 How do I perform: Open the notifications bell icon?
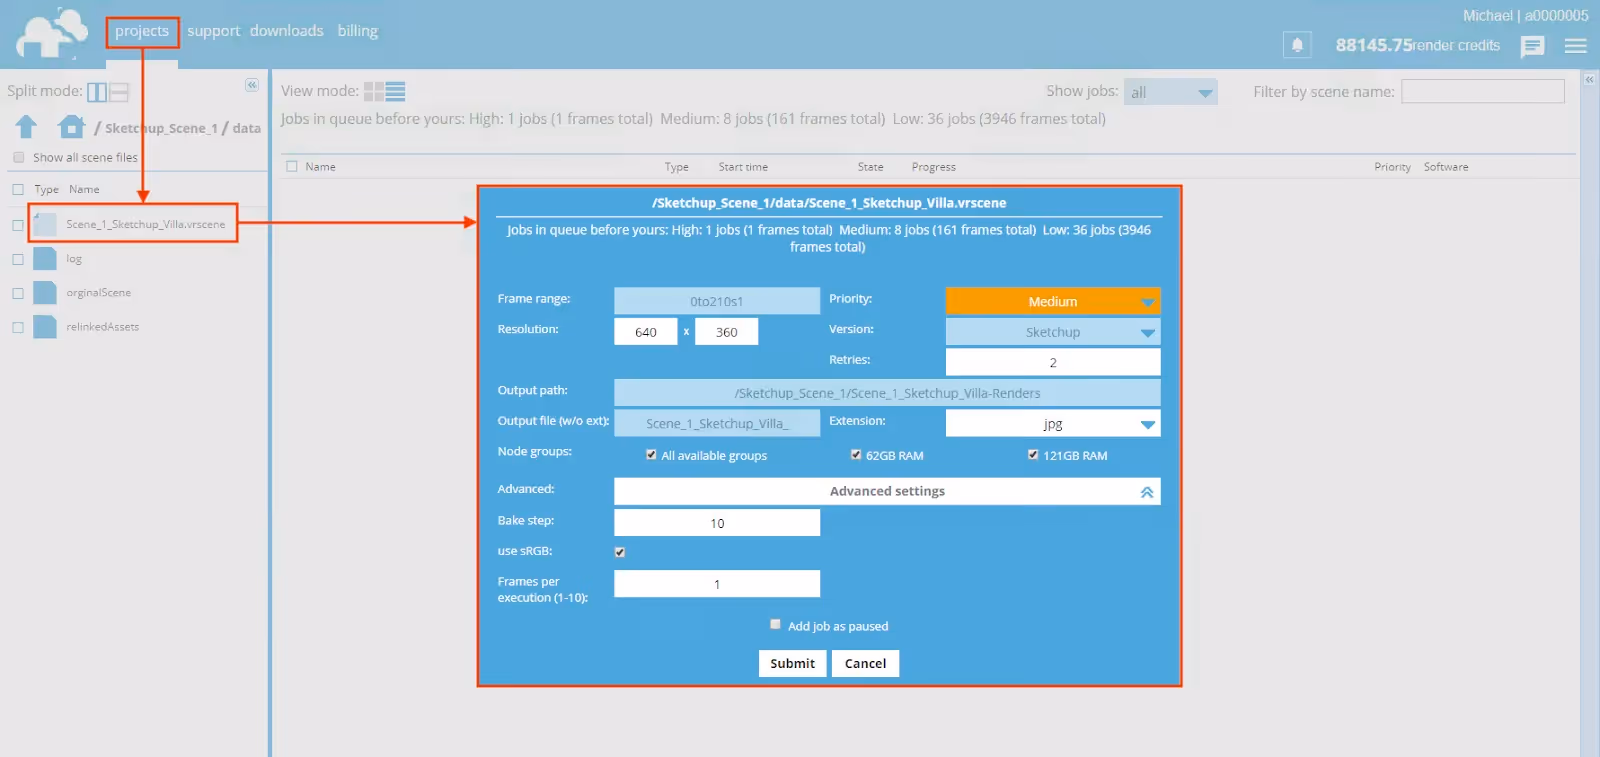tap(1297, 45)
